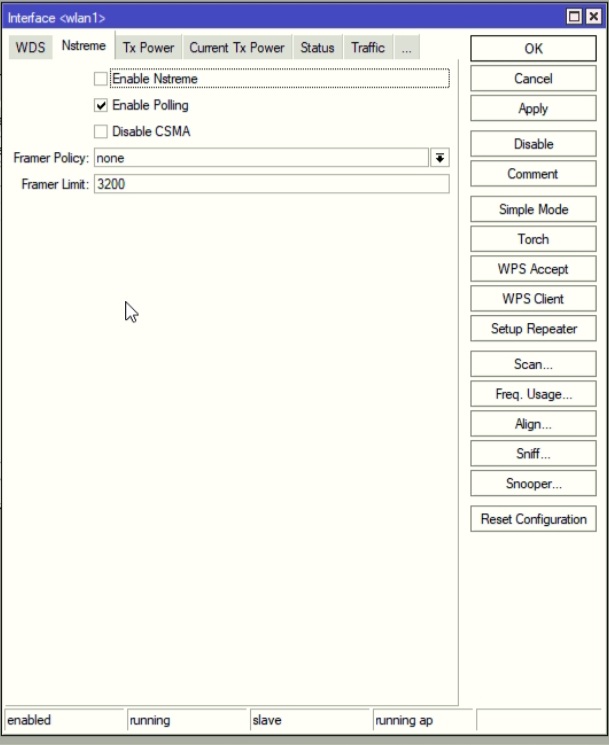The width and height of the screenshot is (609, 745).
Task: Select the Nstreme tab
Action: [x=84, y=46]
